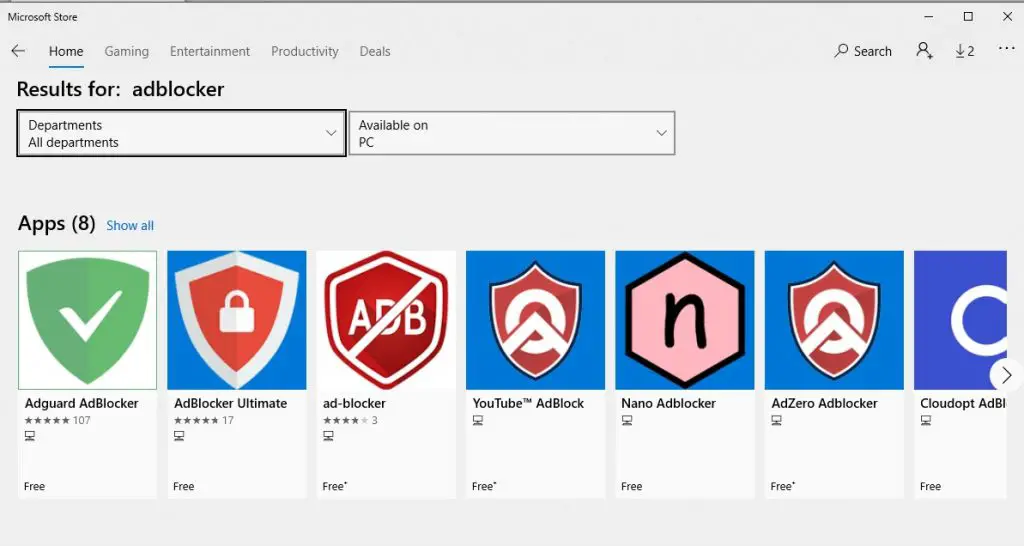The image size is (1024, 546).
Task: Click the Adguard AdBlocker title
Action: [x=82, y=404]
